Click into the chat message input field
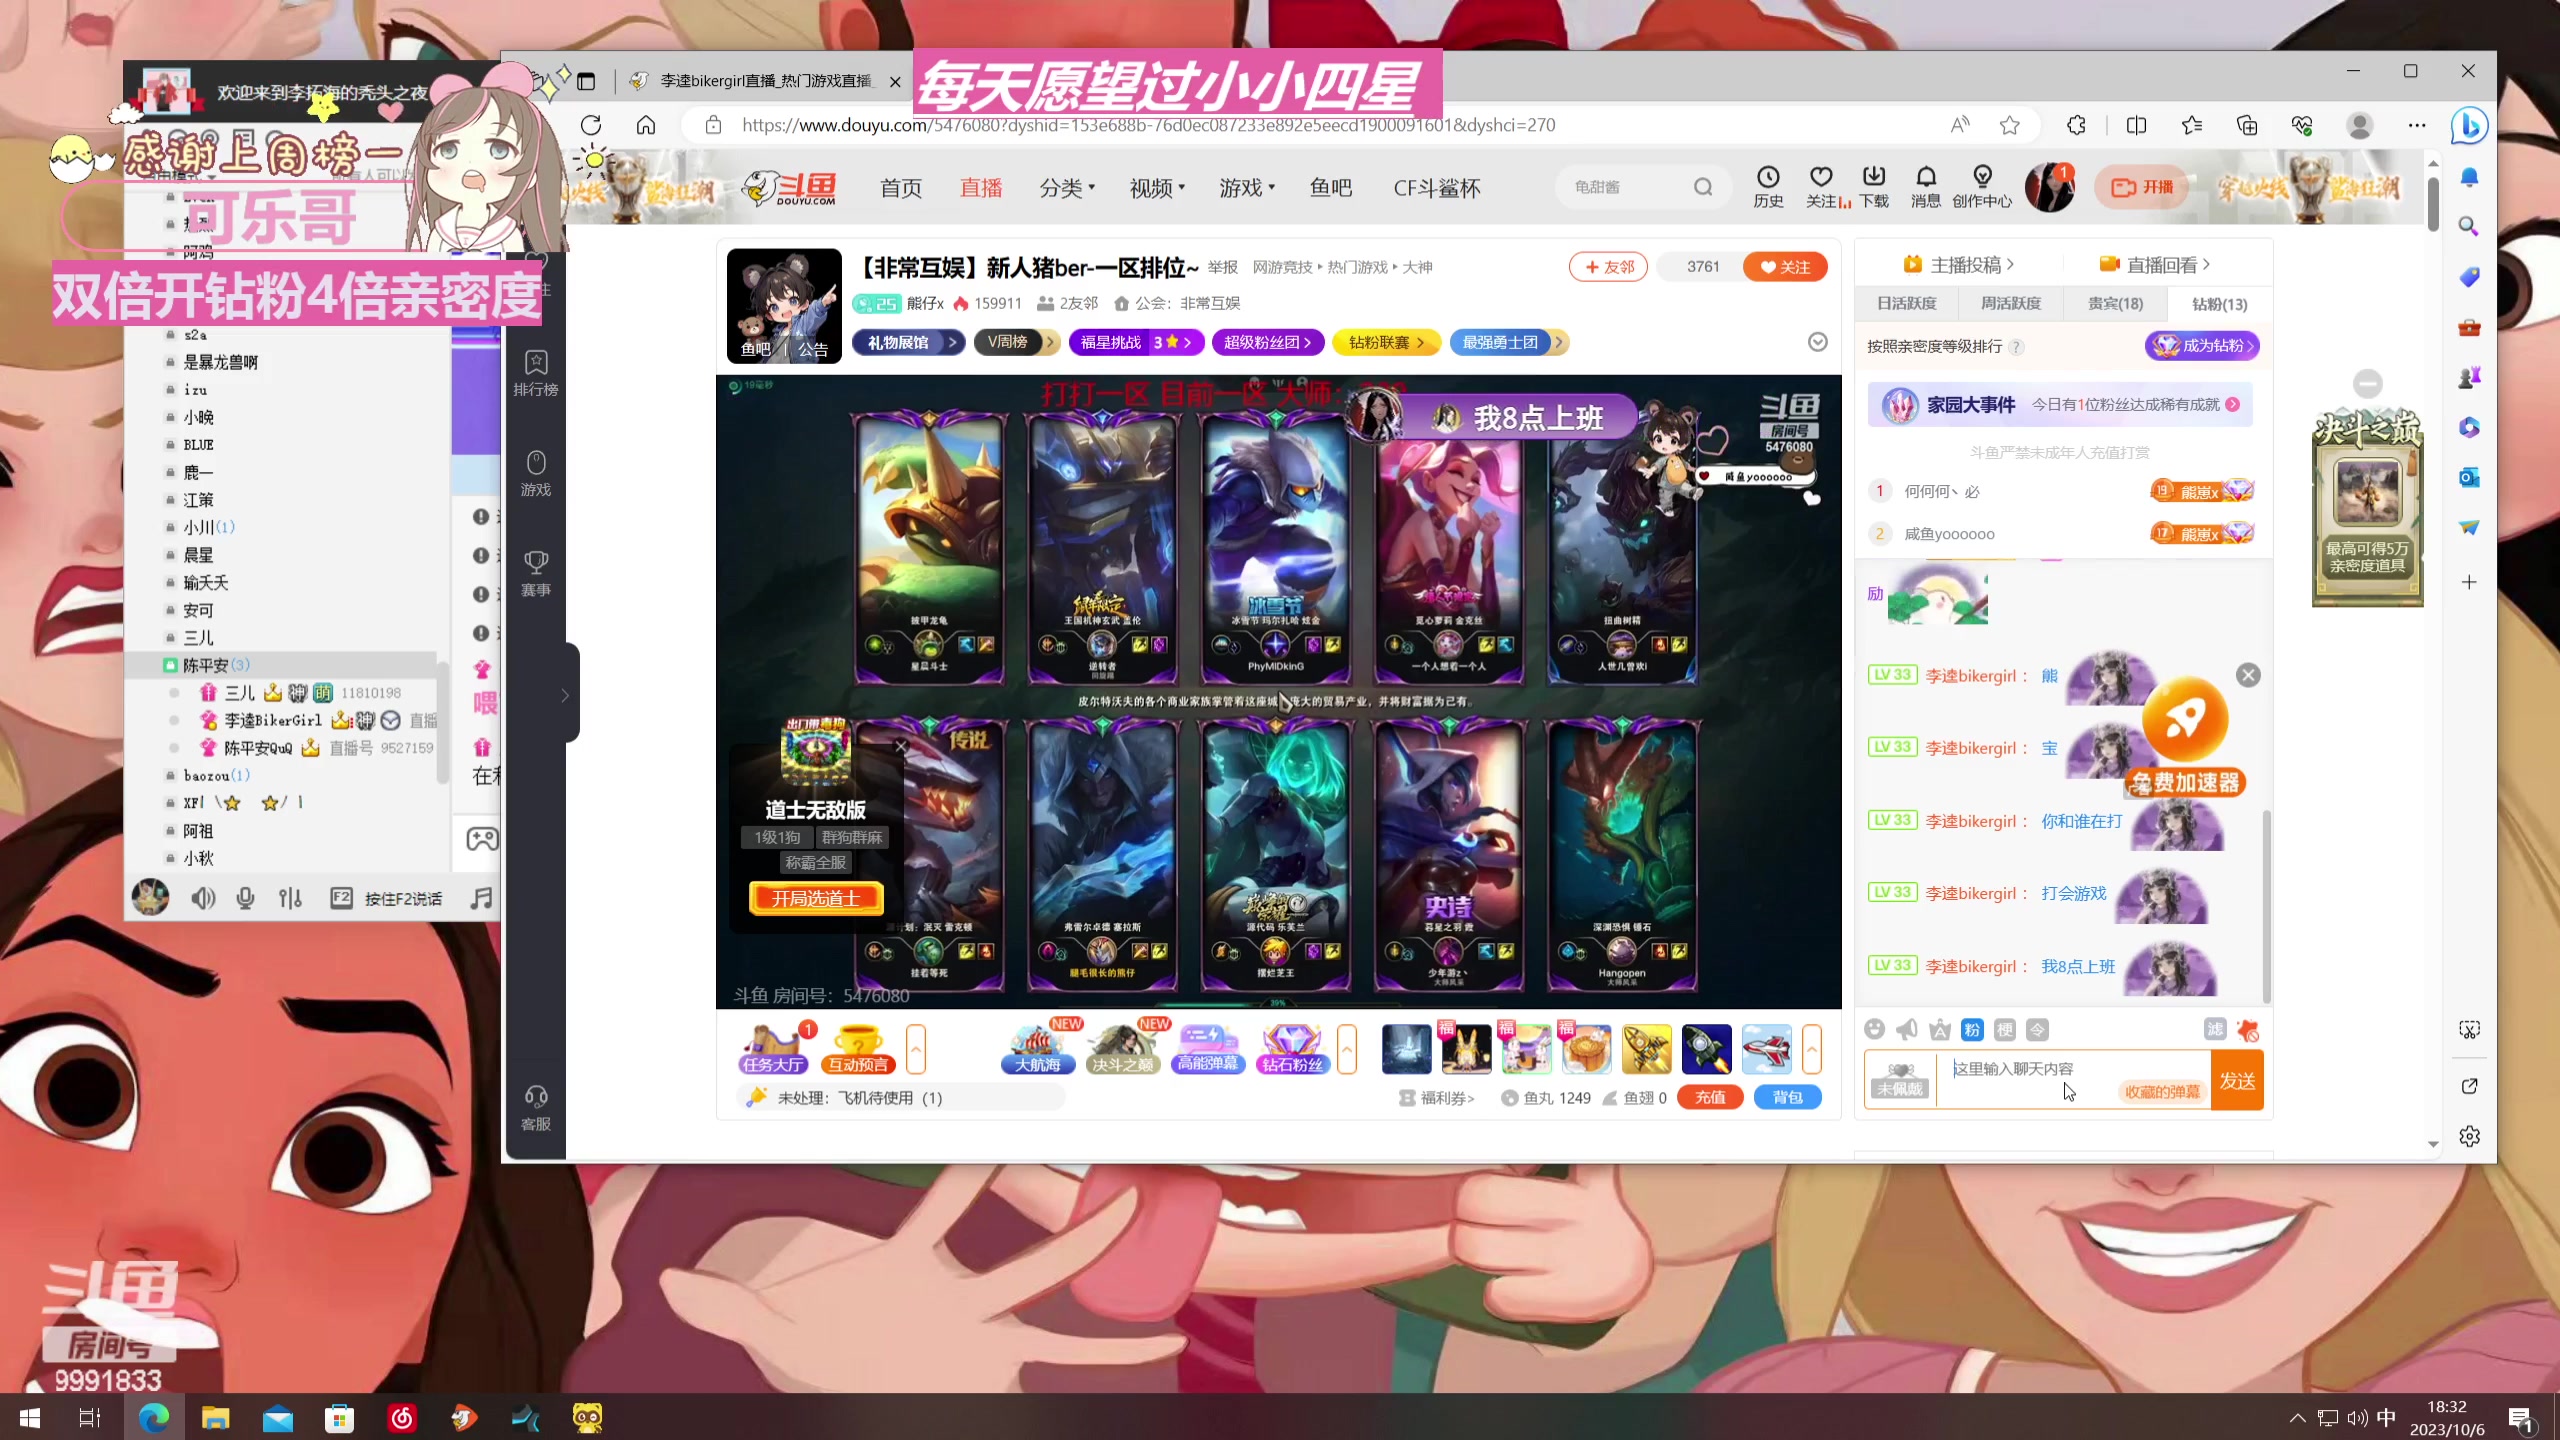 tap(2073, 1080)
